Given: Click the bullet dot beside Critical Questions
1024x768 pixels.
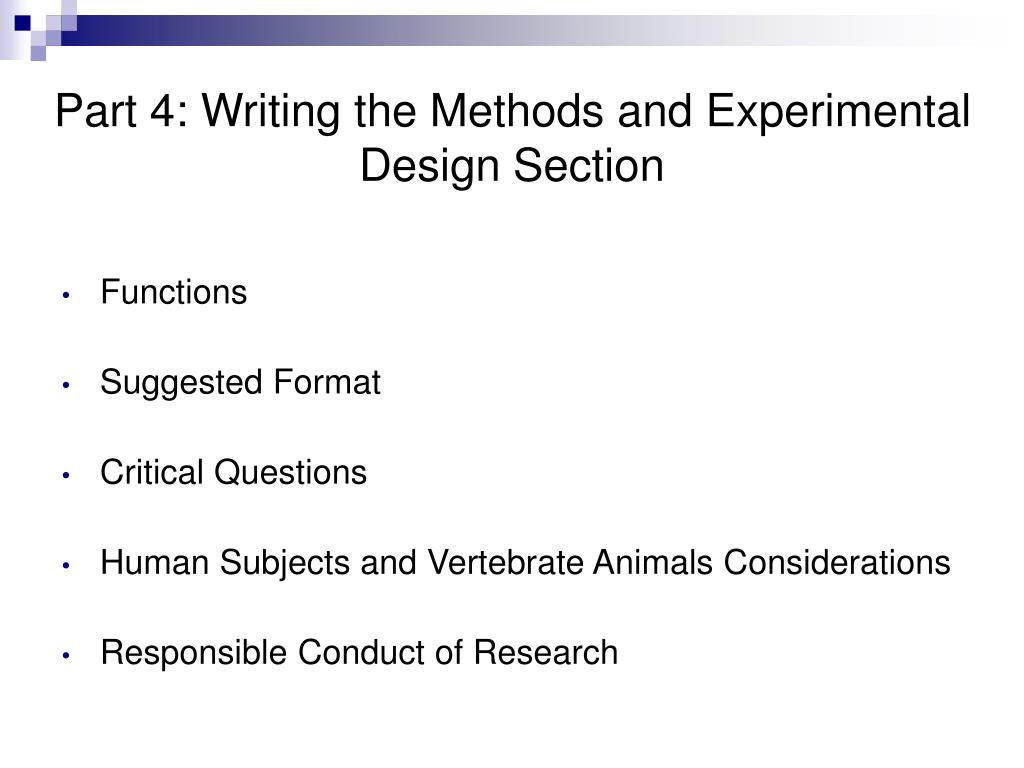Looking at the screenshot, I should 65,475.
